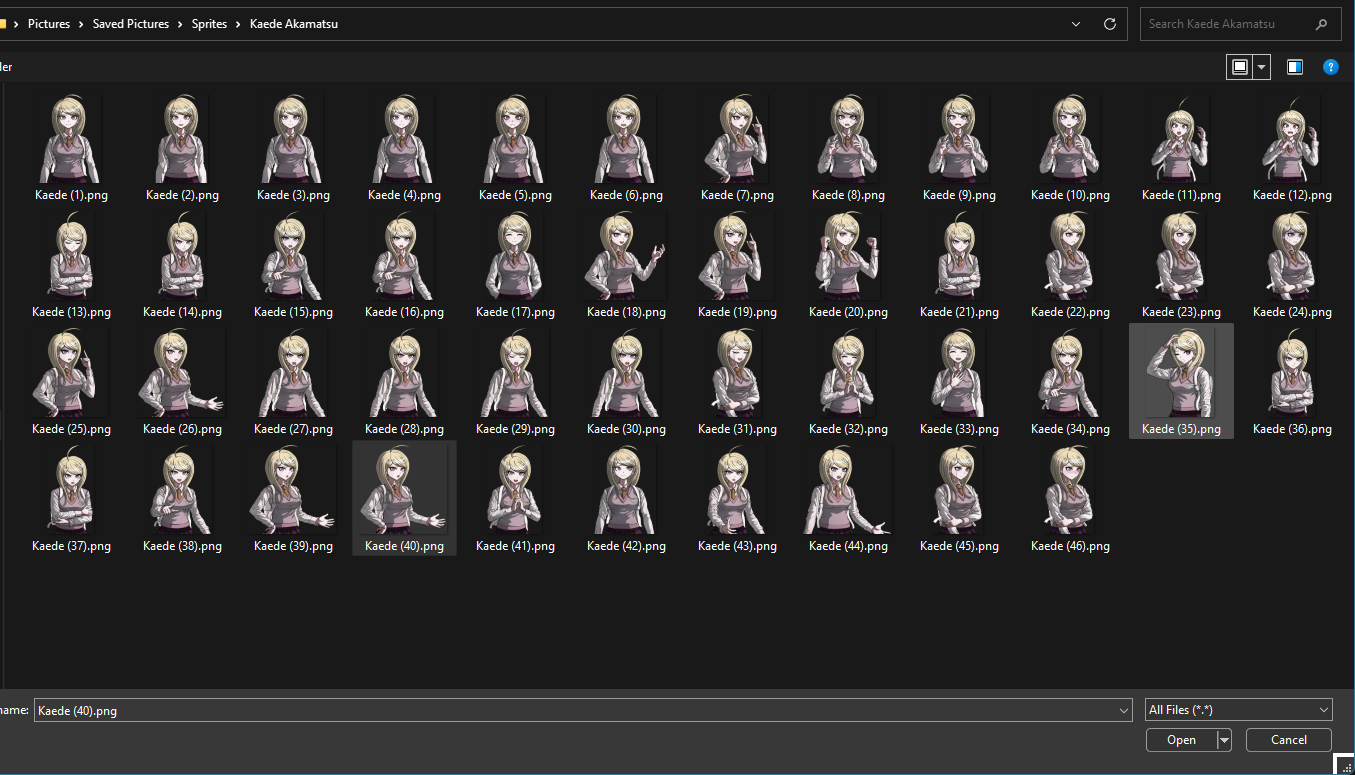Navigate to Saved Pictures in breadcrumb
The image size is (1355, 775).
(130, 24)
